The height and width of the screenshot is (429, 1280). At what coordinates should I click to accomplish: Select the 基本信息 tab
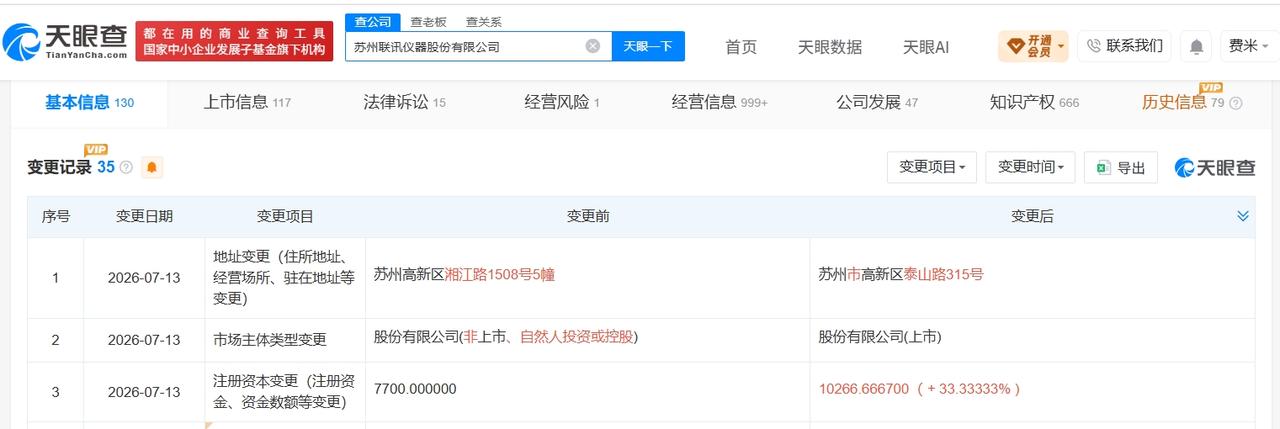coord(89,102)
